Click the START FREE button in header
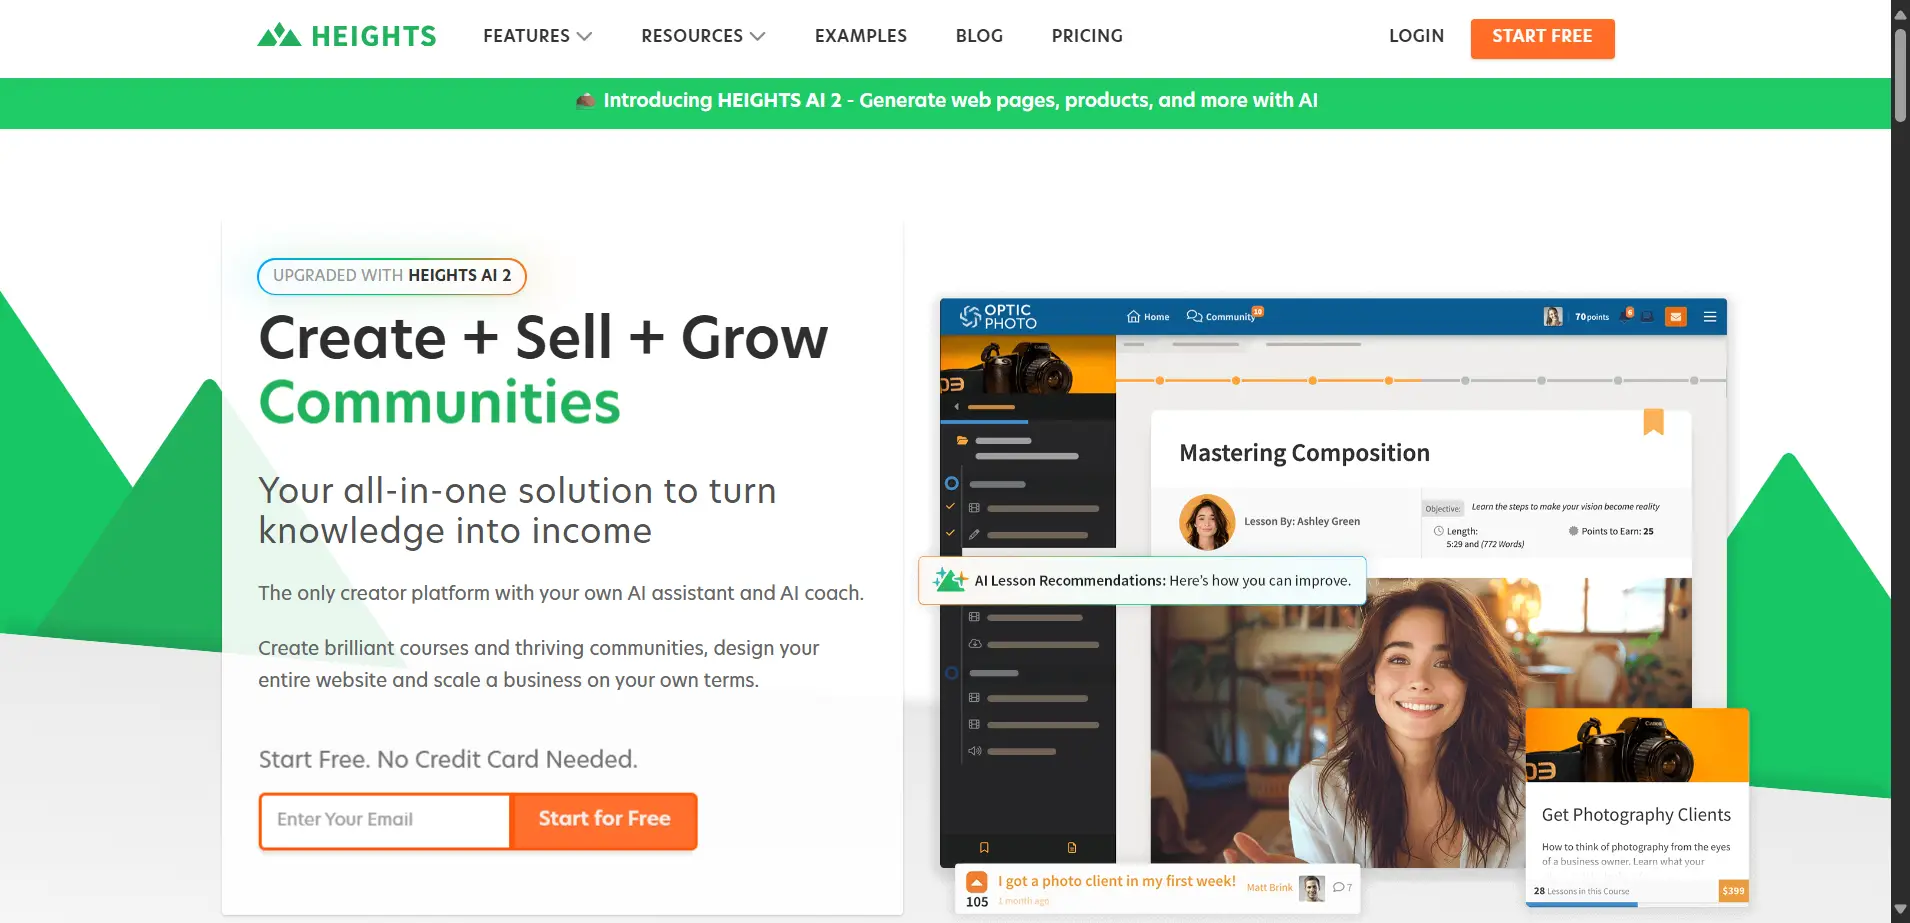 pos(1542,38)
